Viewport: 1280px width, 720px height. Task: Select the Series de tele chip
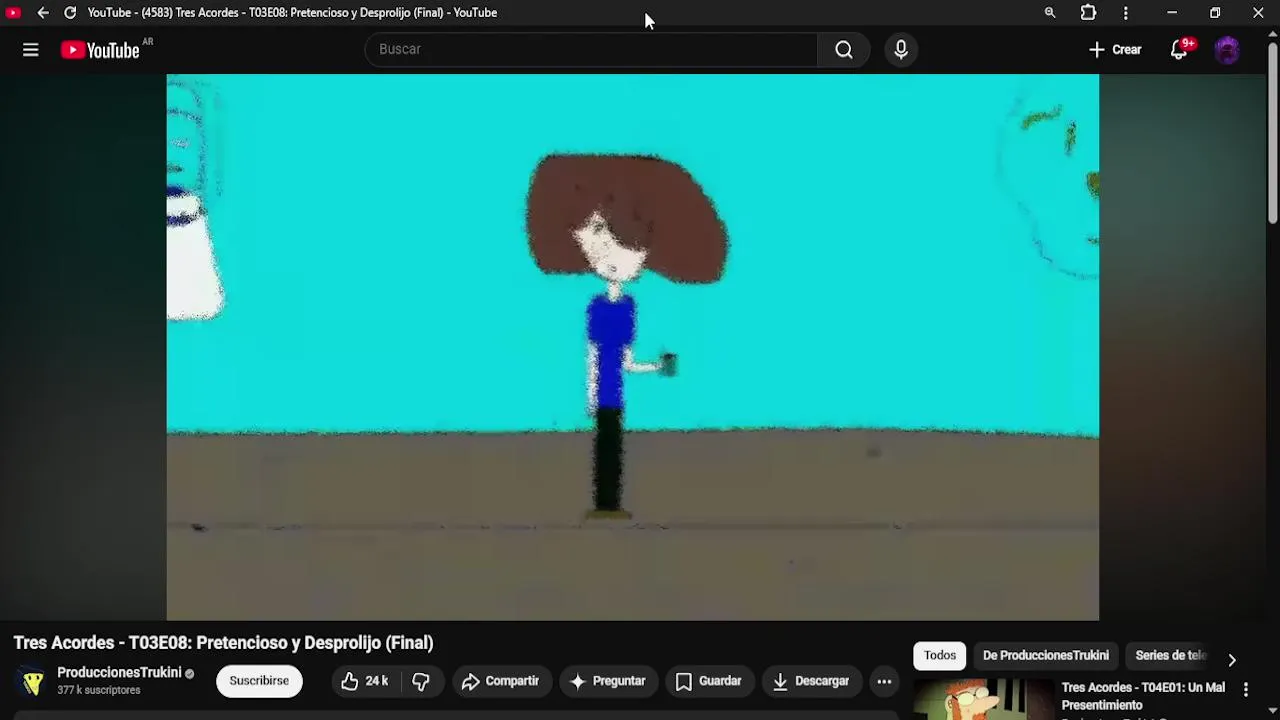pyautogui.click(x=1170, y=655)
